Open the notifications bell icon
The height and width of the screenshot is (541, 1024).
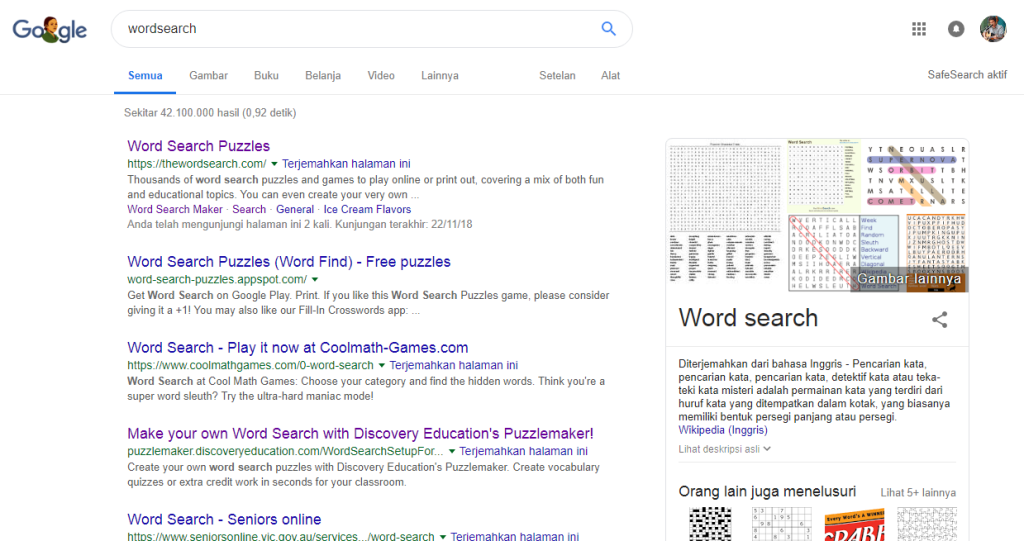pyautogui.click(x=956, y=29)
